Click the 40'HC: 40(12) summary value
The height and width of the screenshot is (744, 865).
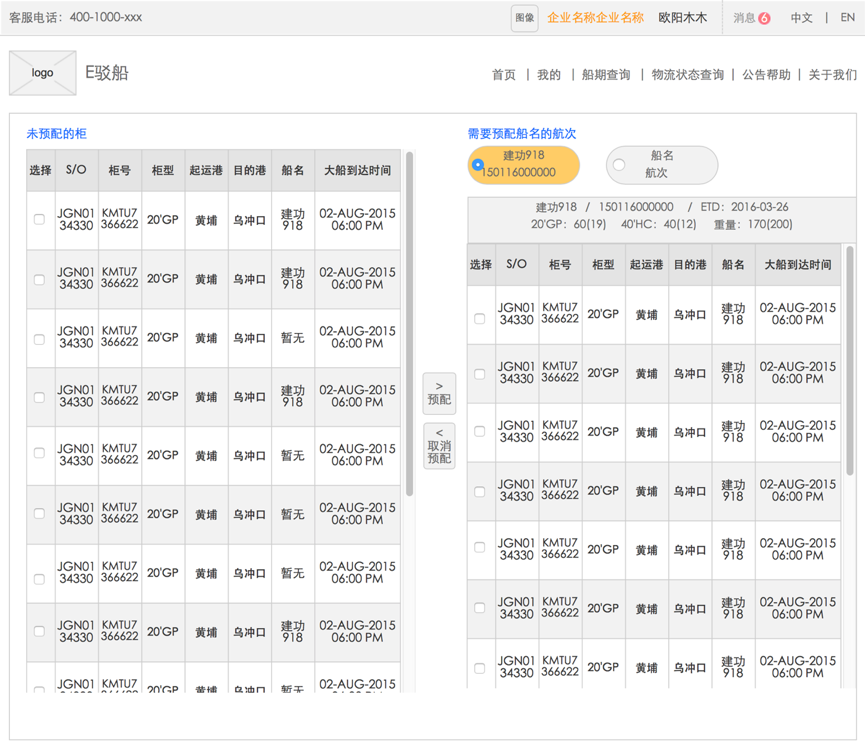(659, 224)
